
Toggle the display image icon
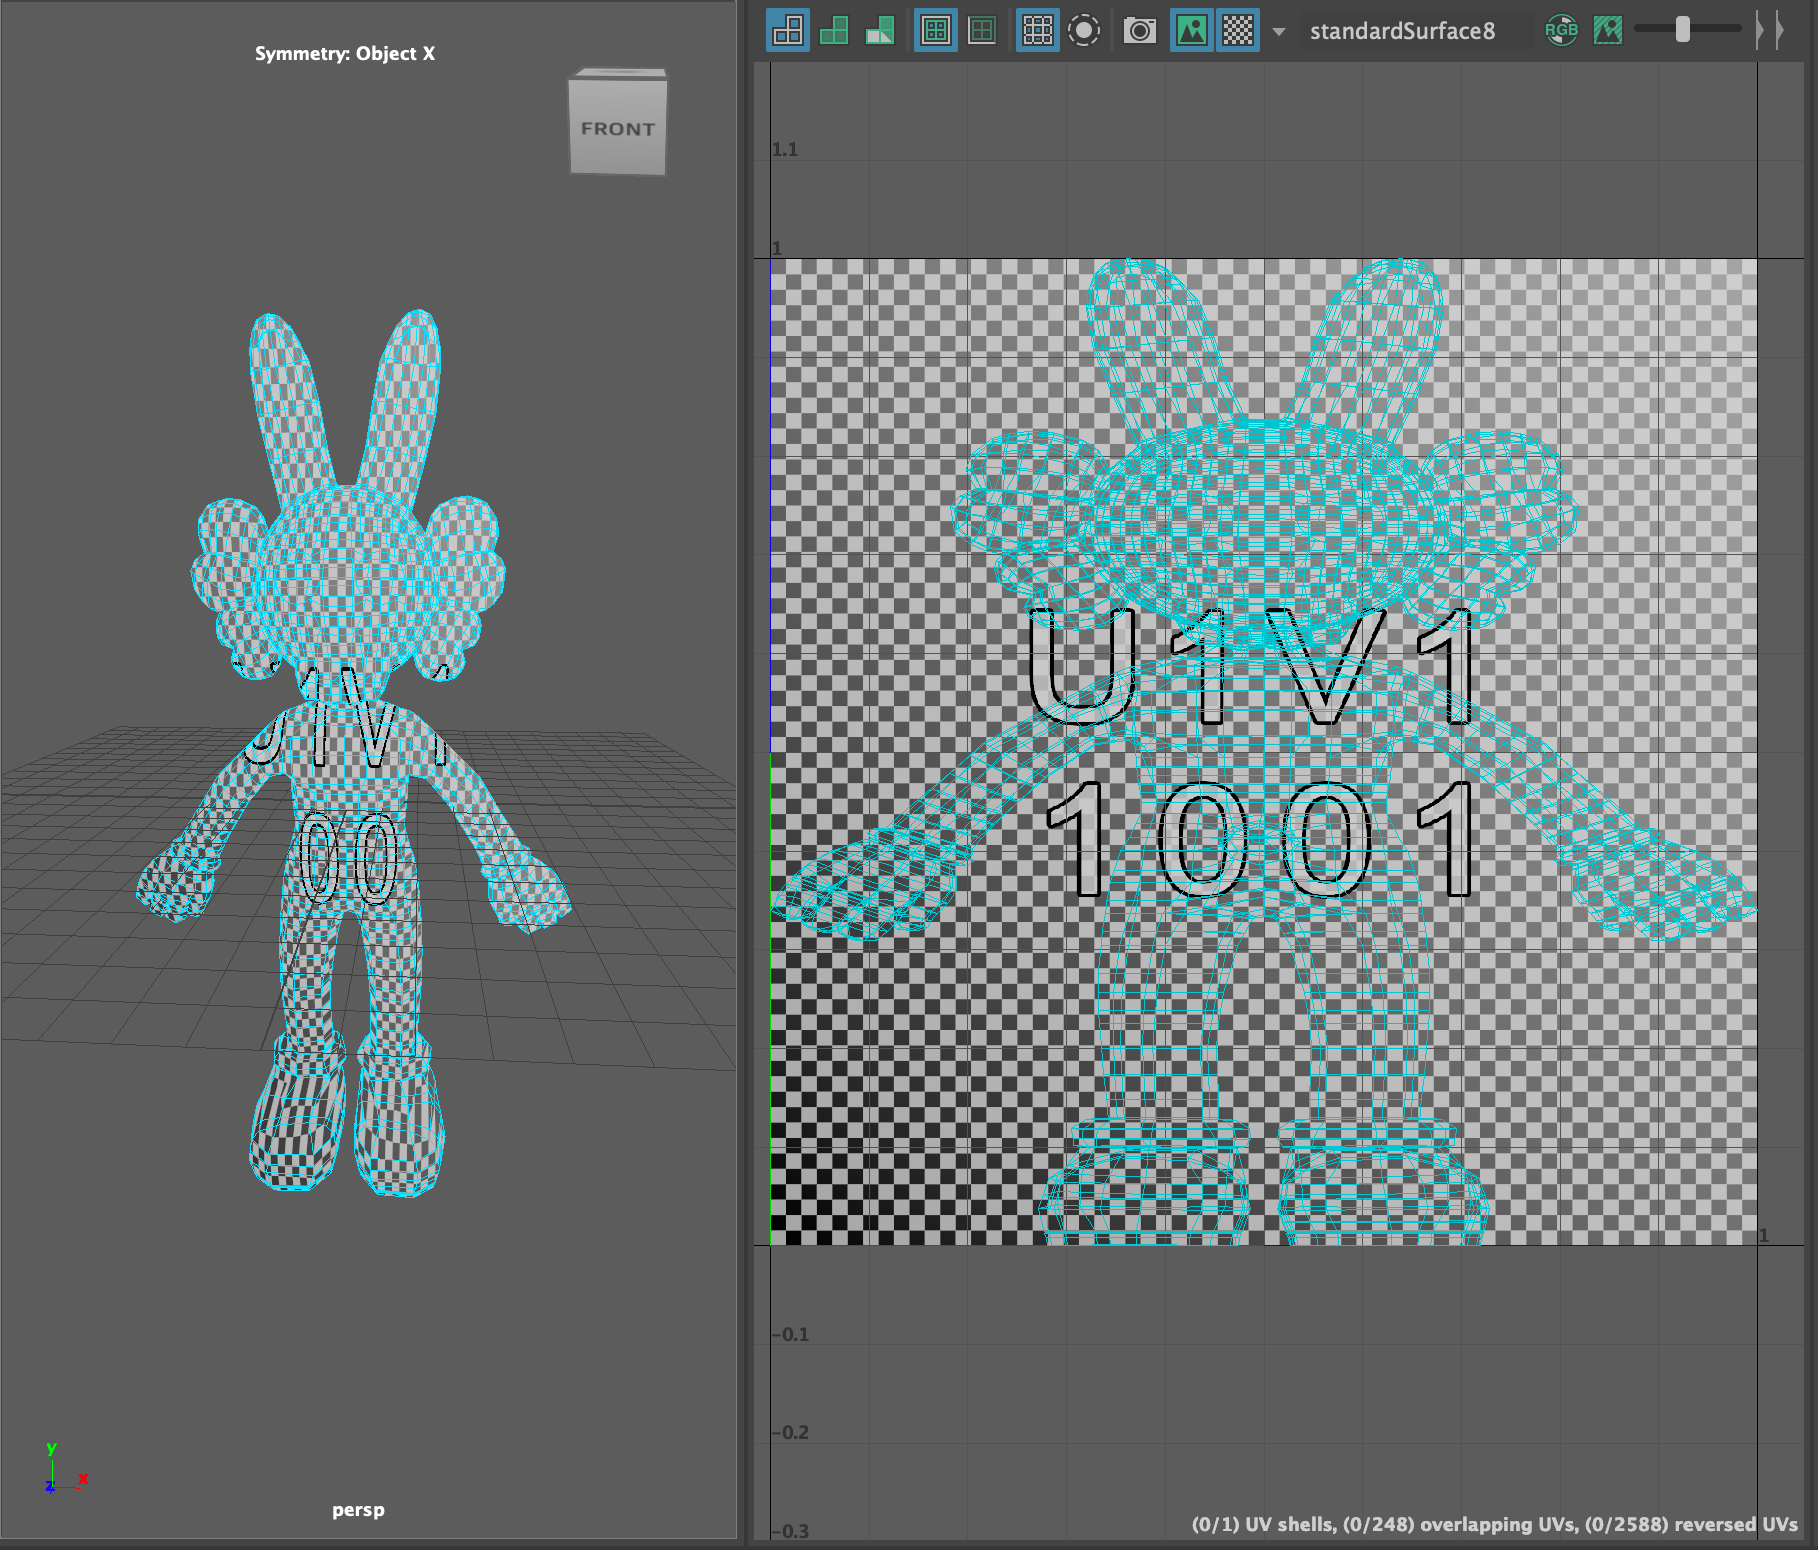(1192, 30)
